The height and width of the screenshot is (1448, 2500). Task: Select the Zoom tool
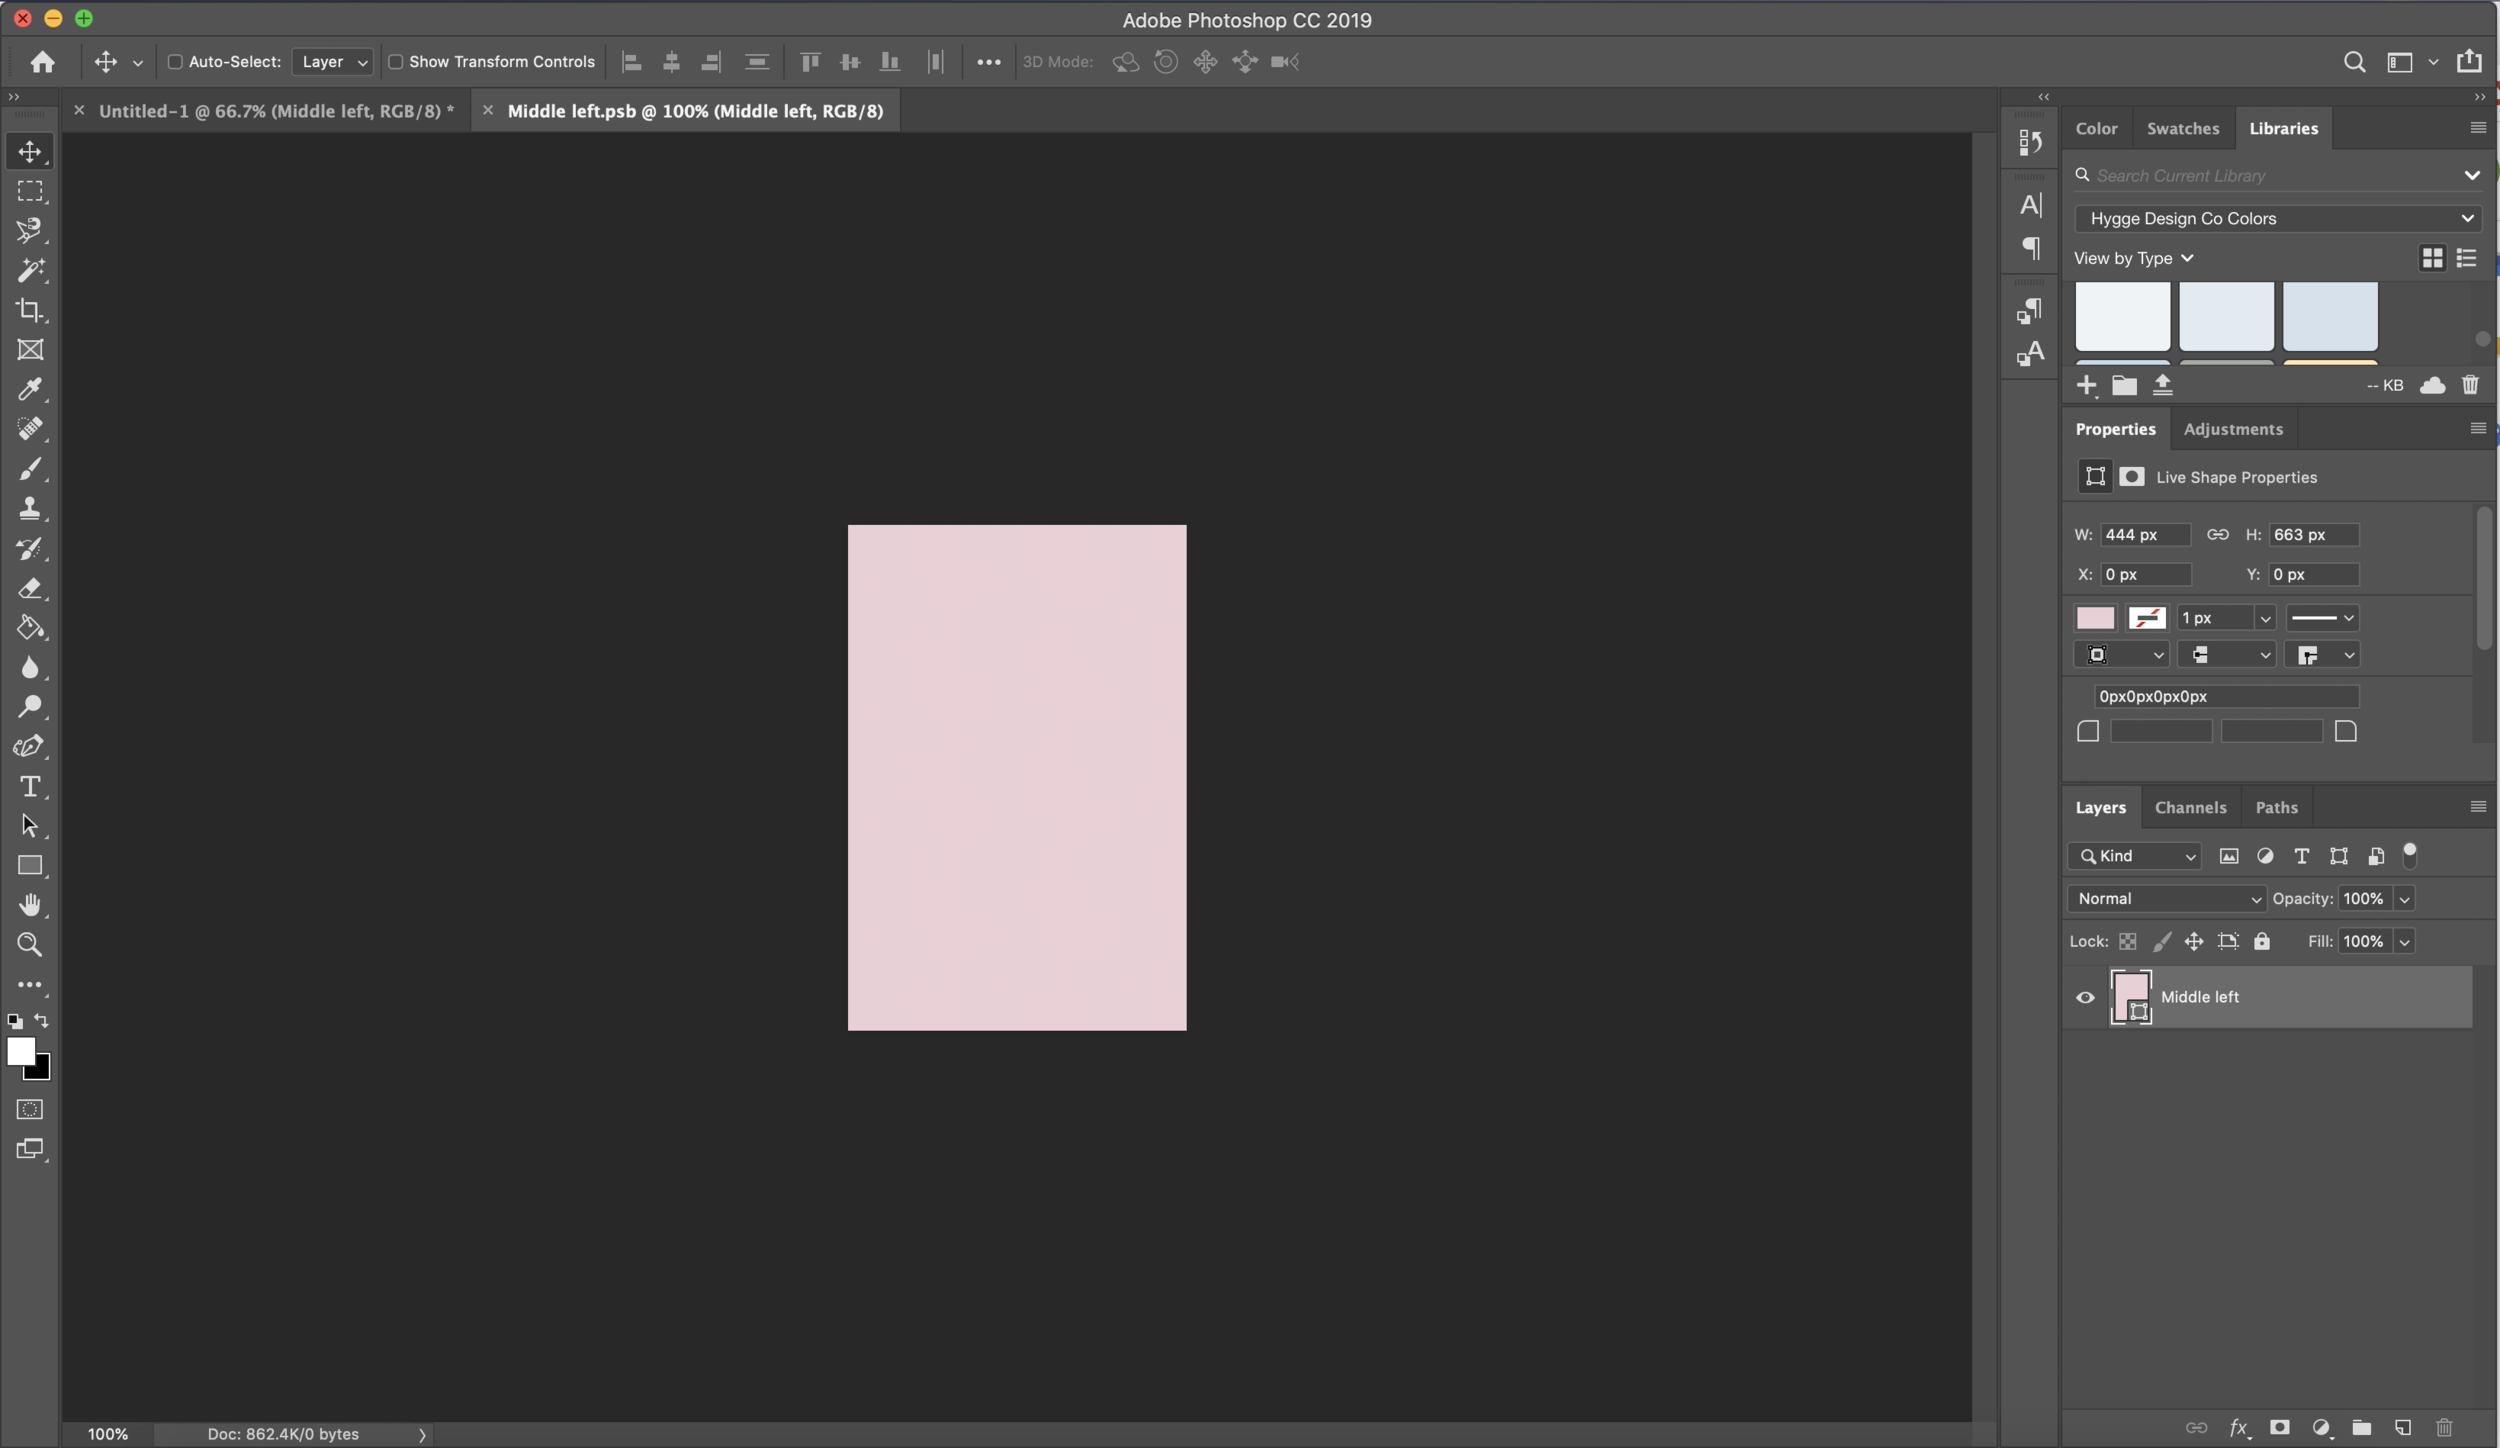tap(30, 945)
